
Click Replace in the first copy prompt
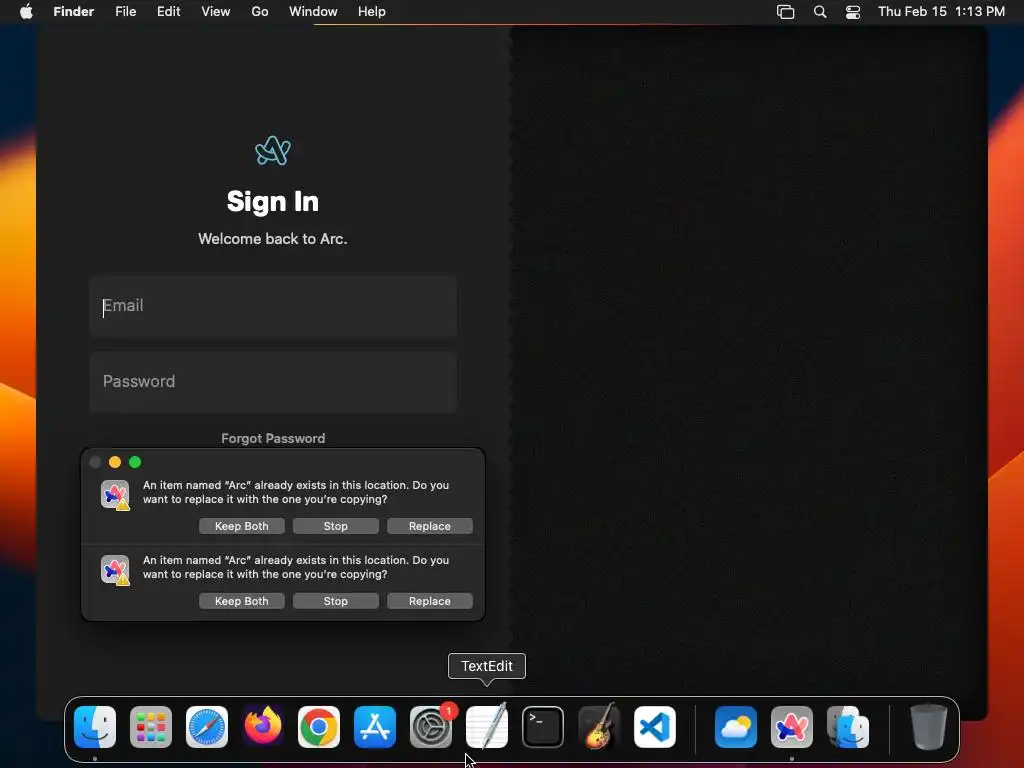(x=430, y=526)
